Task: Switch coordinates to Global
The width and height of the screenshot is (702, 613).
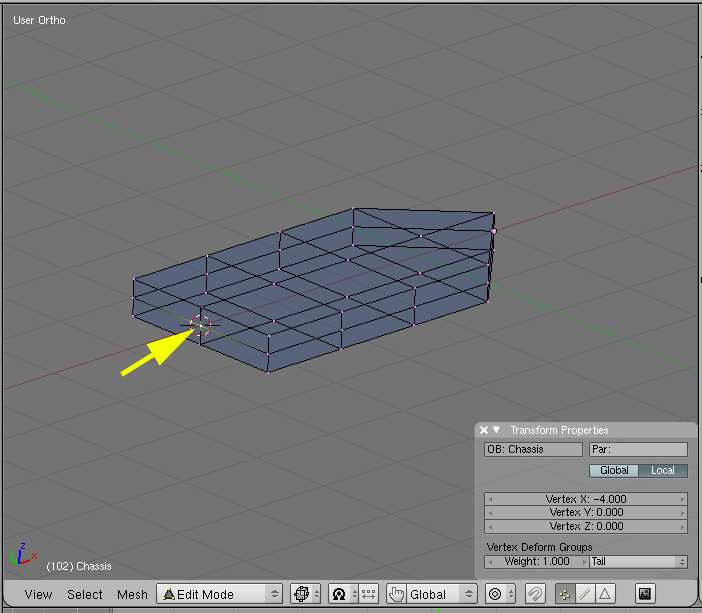Action: point(614,470)
